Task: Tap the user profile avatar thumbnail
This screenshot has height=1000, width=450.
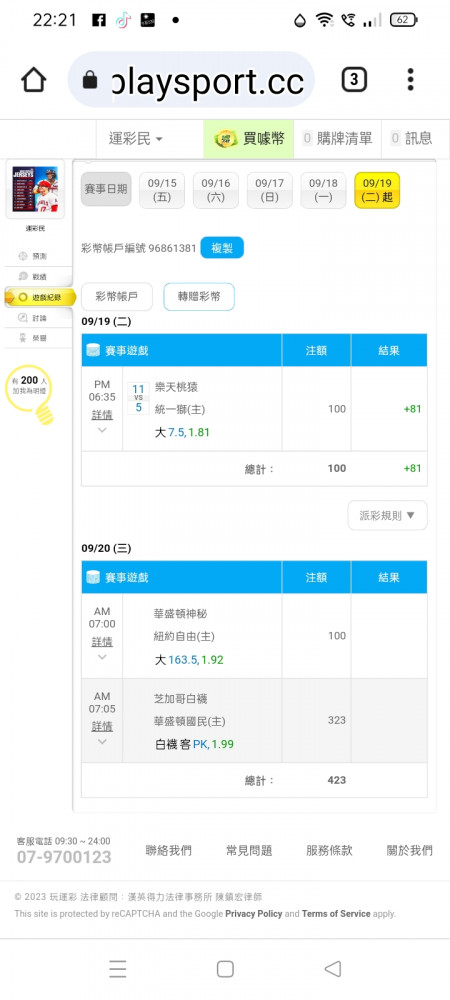Action: click(35, 189)
